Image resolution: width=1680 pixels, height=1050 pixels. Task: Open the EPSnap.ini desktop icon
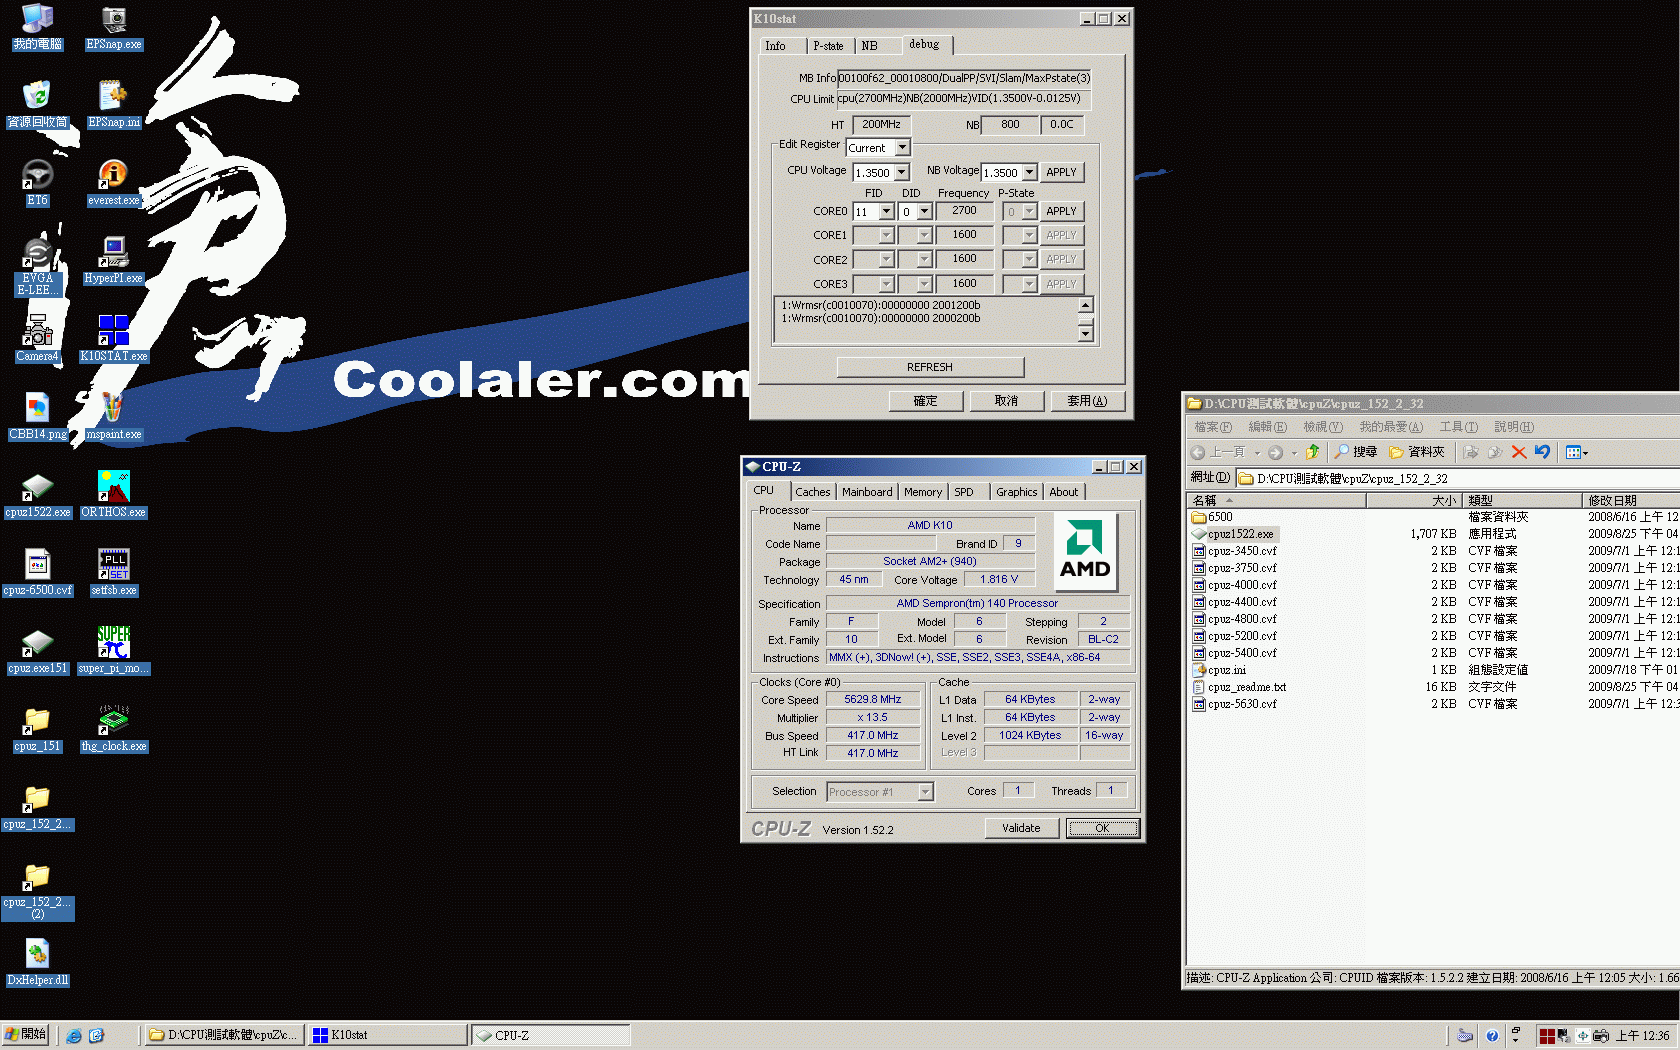click(x=114, y=105)
